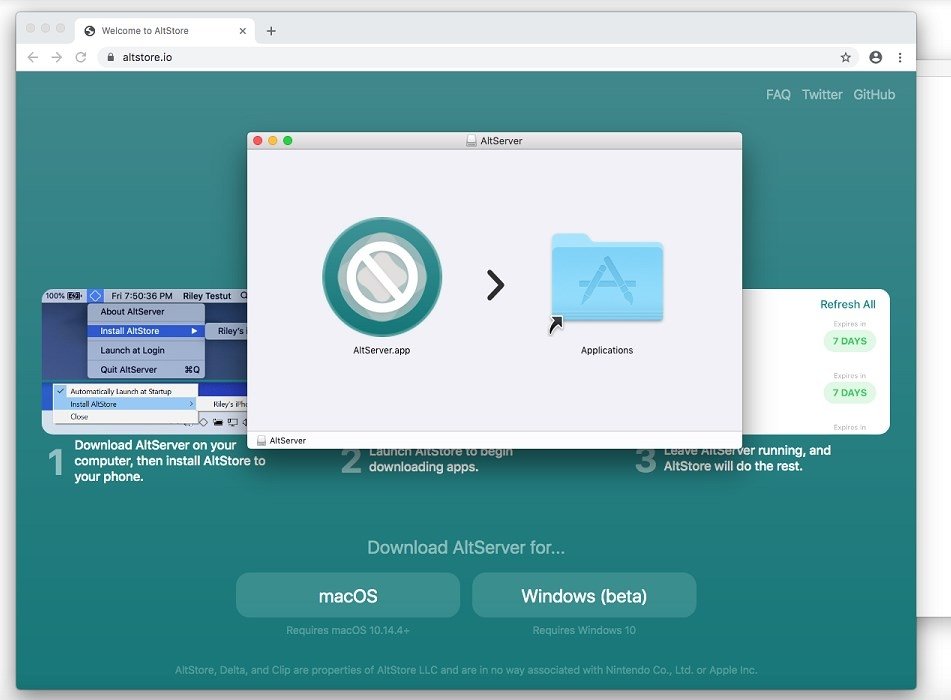Download AltServer for Windows (beta)
The width and height of the screenshot is (951, 700).
(x=584, y=595)
